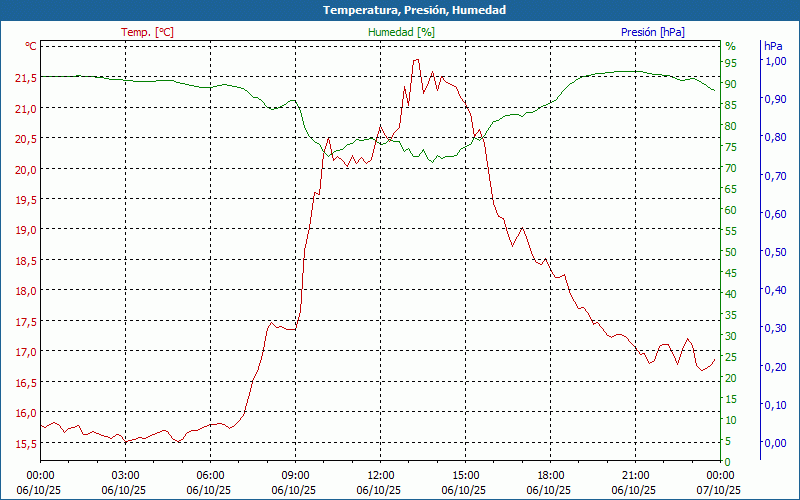Select the red Temp. [°C] legend label

147,32
